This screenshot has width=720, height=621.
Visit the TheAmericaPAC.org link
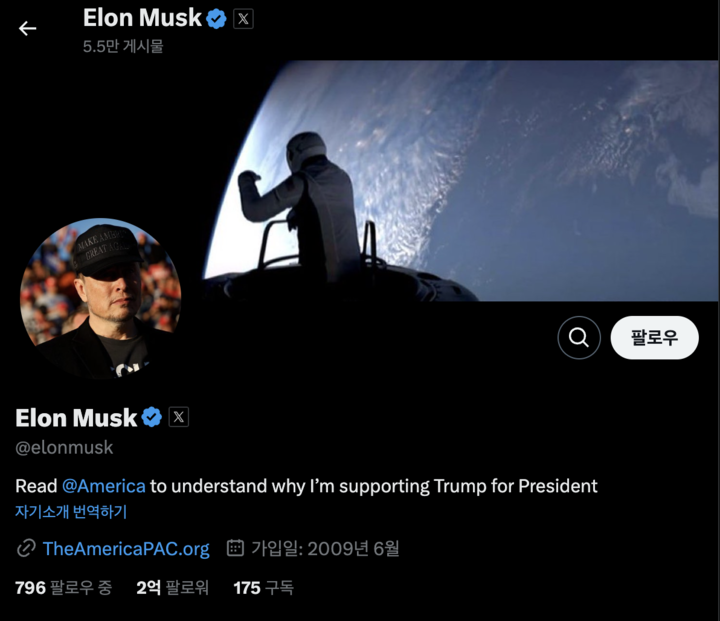point(126,549)
